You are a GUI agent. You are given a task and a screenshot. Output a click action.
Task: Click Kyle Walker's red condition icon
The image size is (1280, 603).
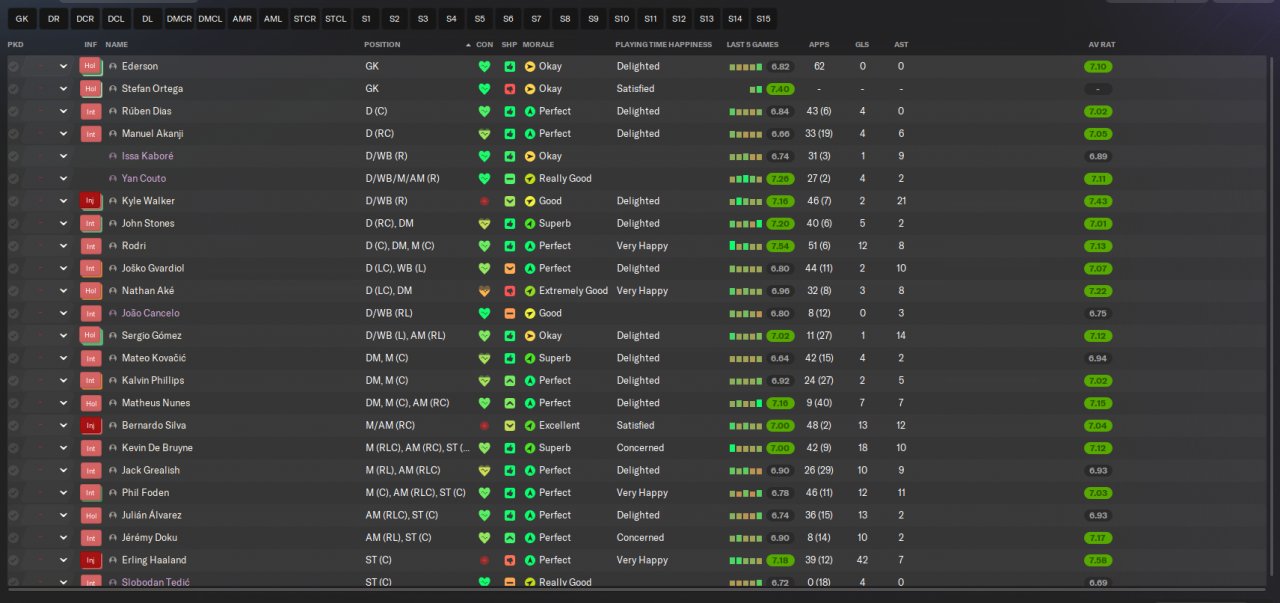click(485, 201)
